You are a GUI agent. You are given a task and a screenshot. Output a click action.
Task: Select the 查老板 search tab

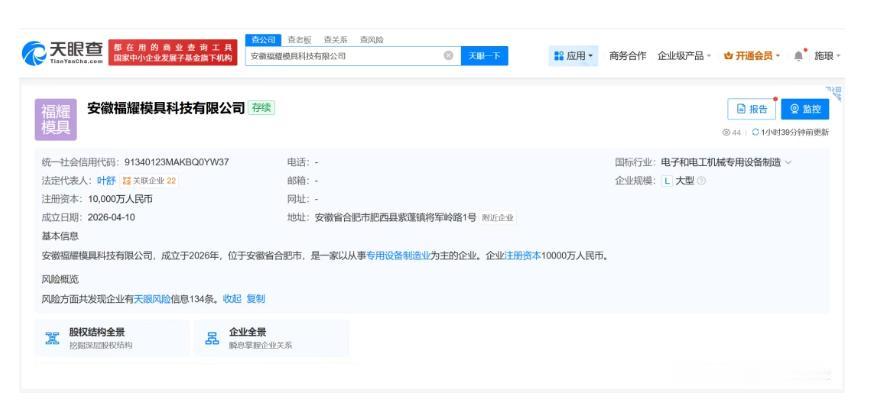299,40
